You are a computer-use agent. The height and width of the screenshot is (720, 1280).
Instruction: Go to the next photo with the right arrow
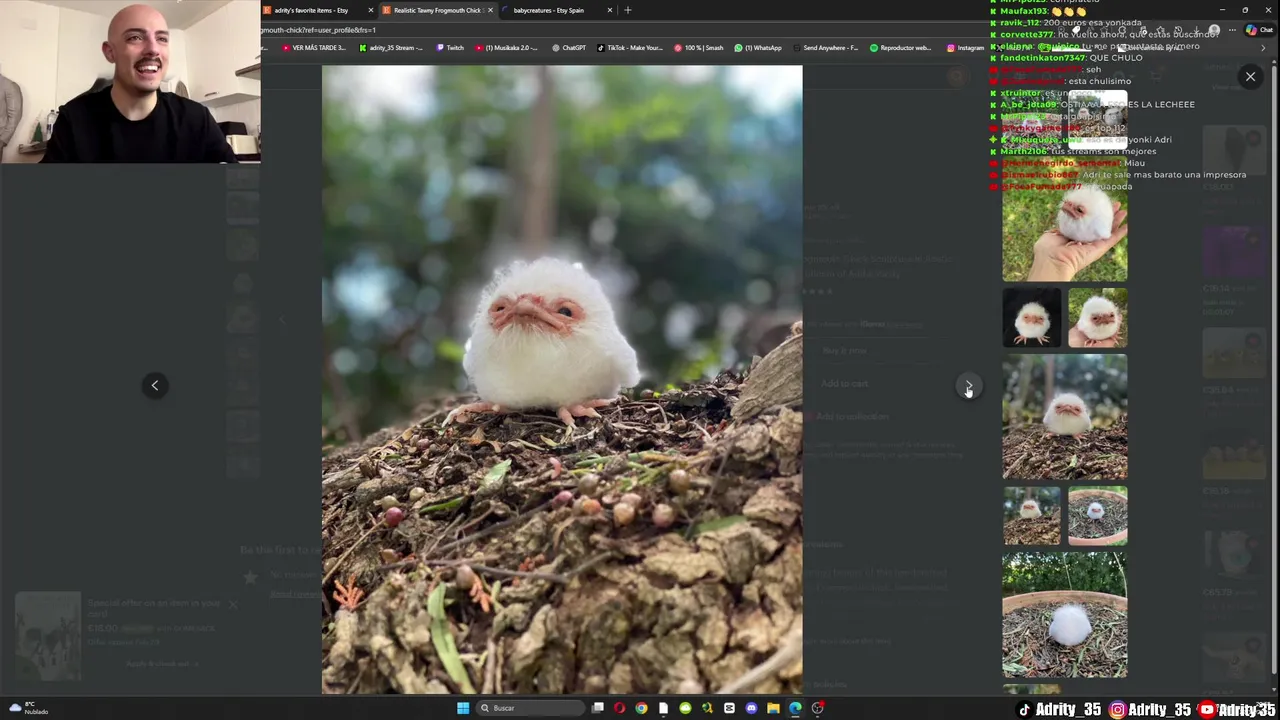click(x=968, y=386)
